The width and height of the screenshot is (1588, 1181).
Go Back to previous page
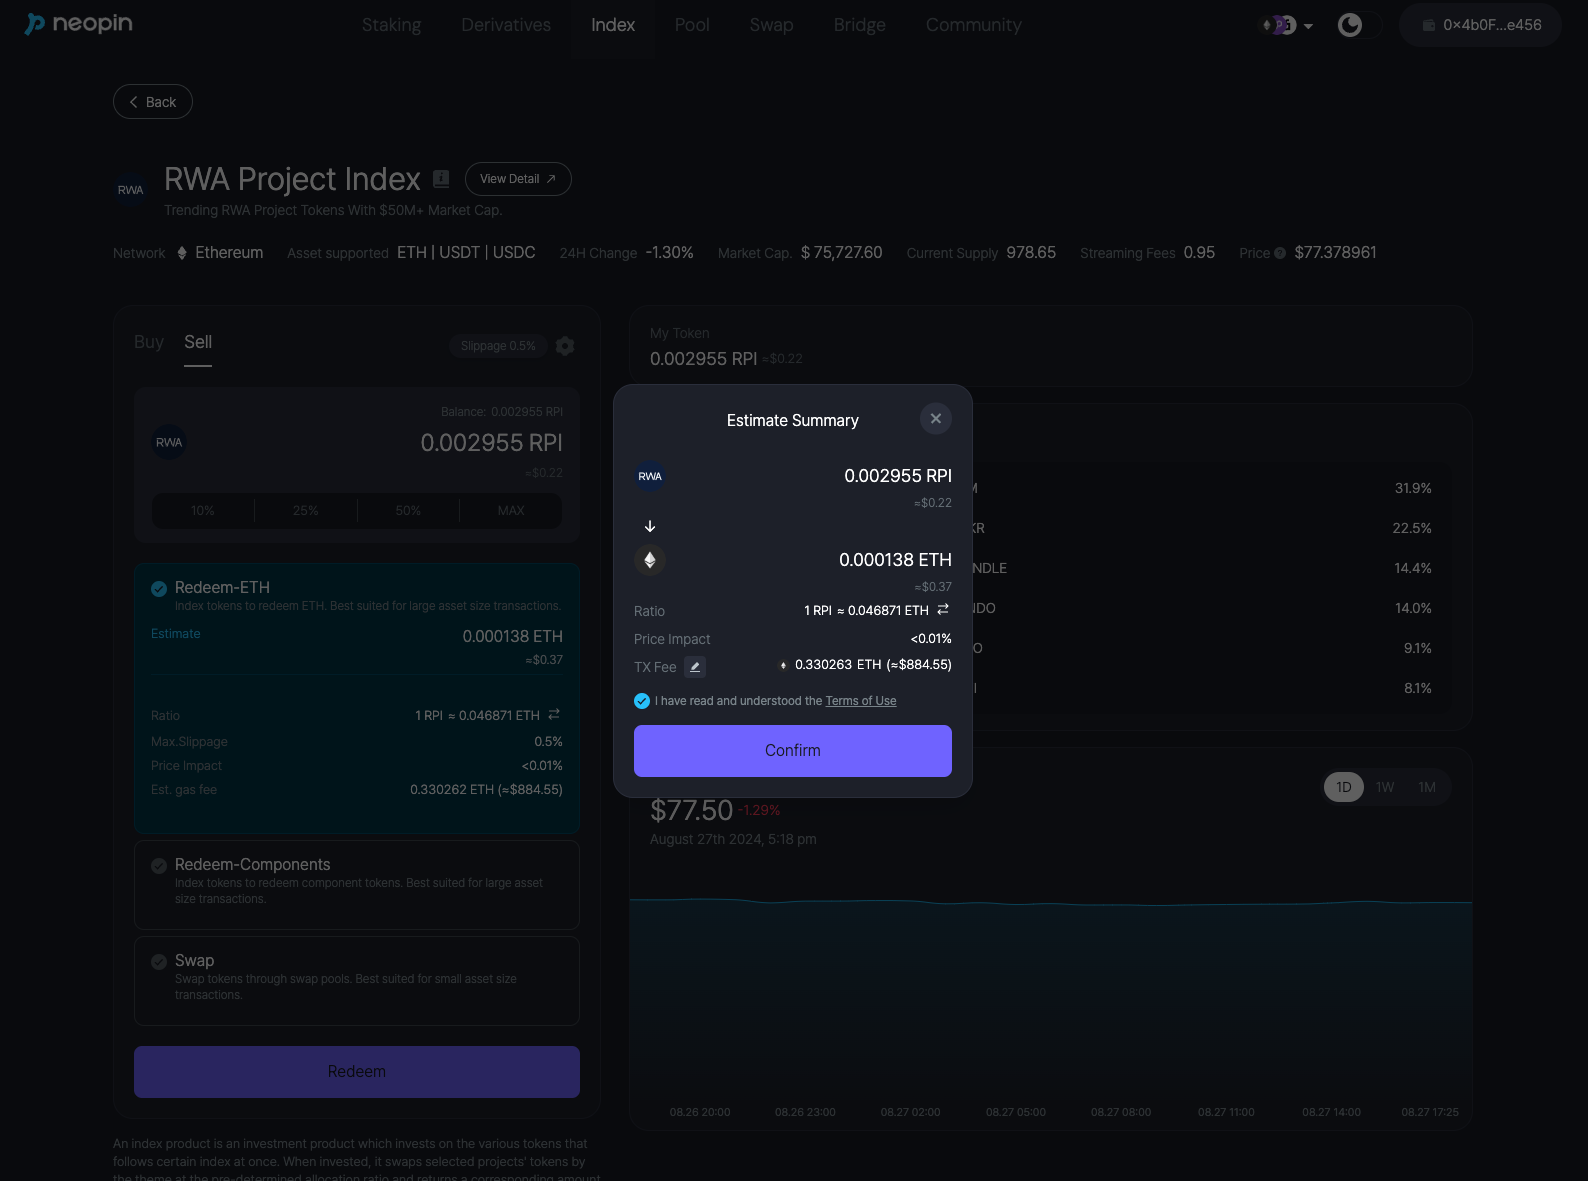click(153, 102)
